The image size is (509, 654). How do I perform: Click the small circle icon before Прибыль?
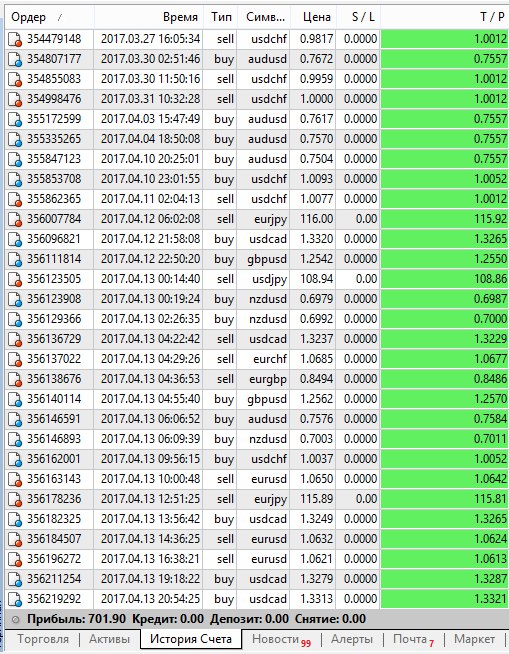[16, 619]
